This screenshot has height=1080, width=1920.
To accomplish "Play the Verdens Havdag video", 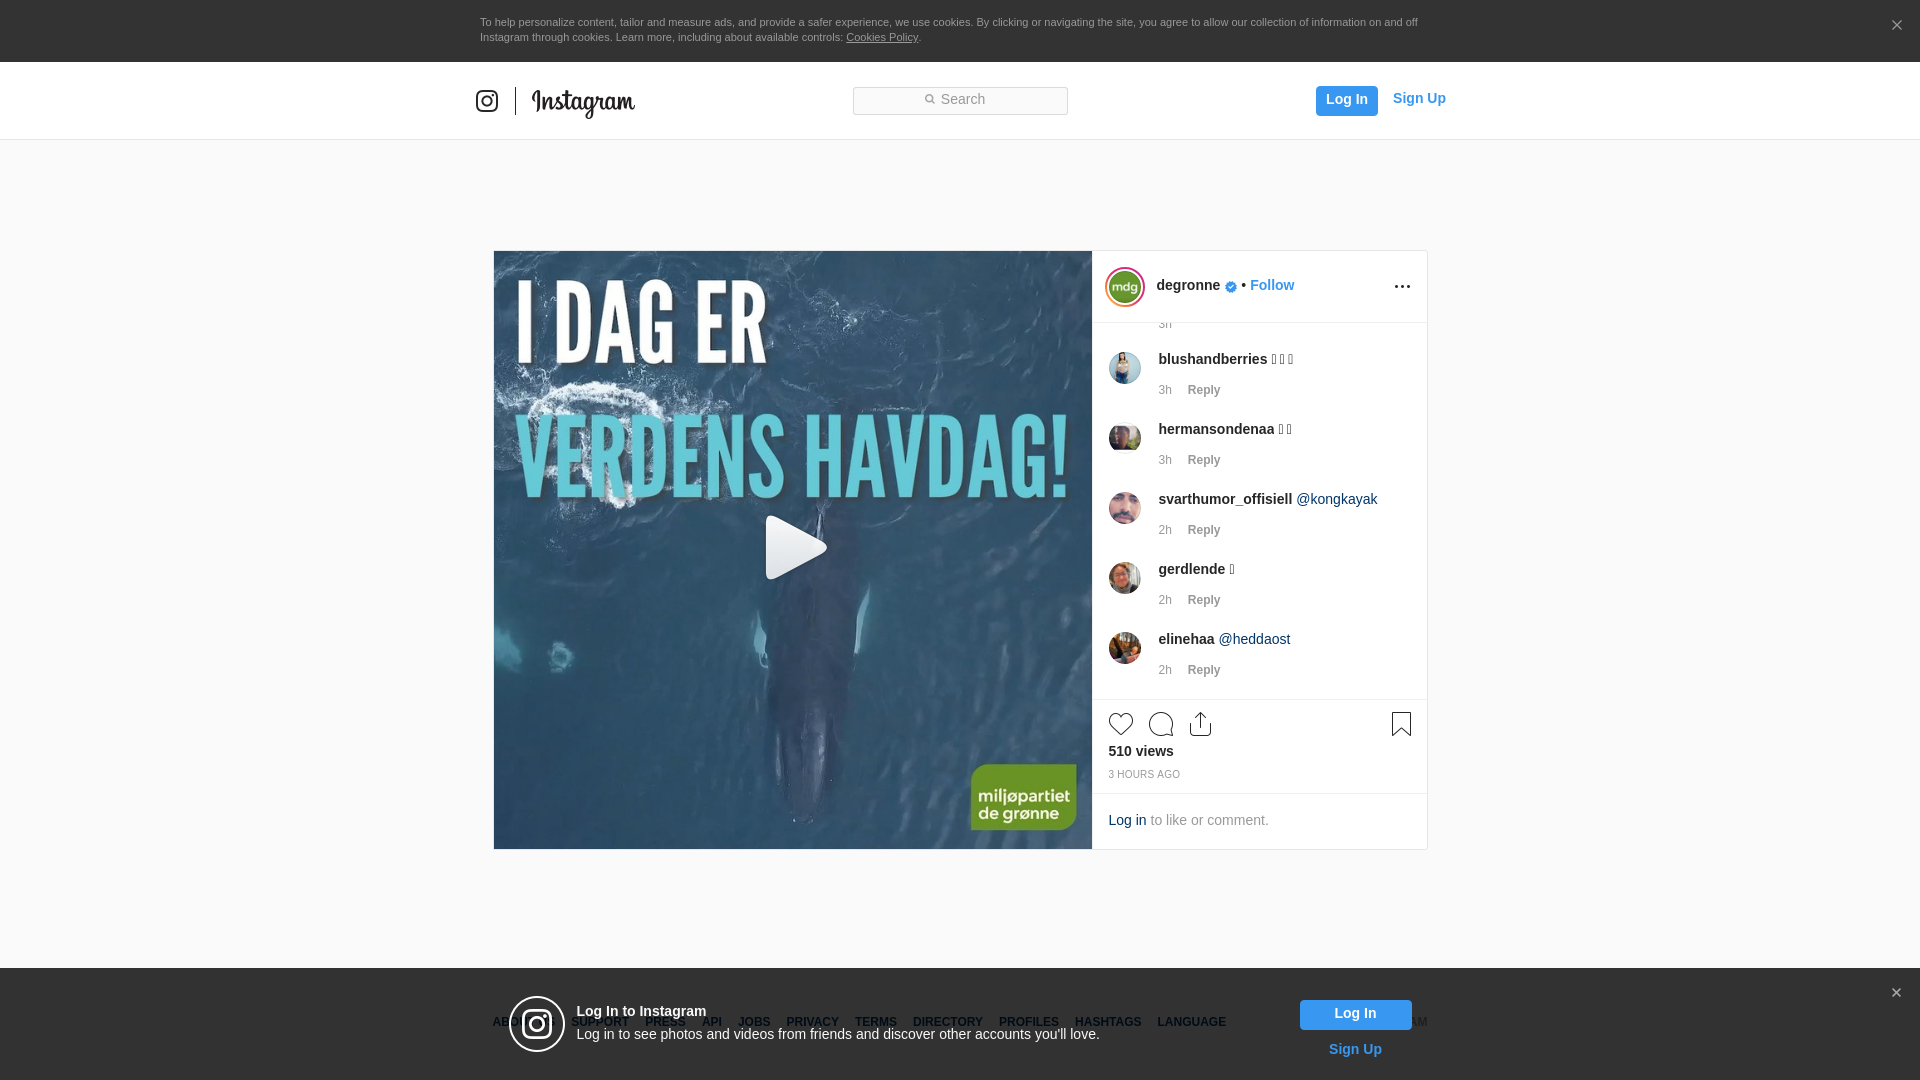I will click(x=794, y=548).
